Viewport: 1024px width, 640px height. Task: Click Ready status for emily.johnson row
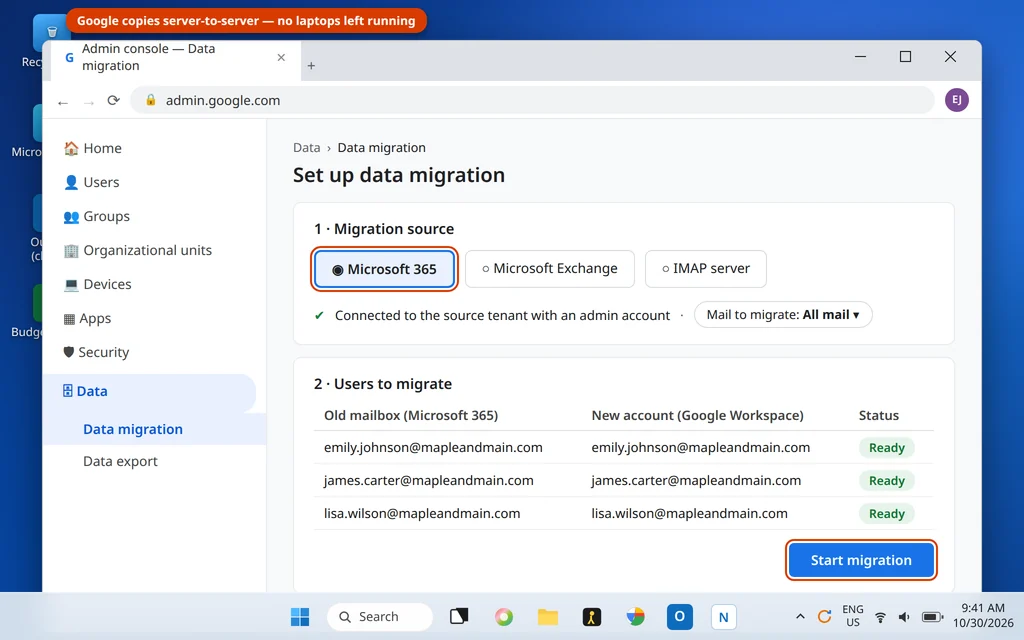click(x=886, y=448)
